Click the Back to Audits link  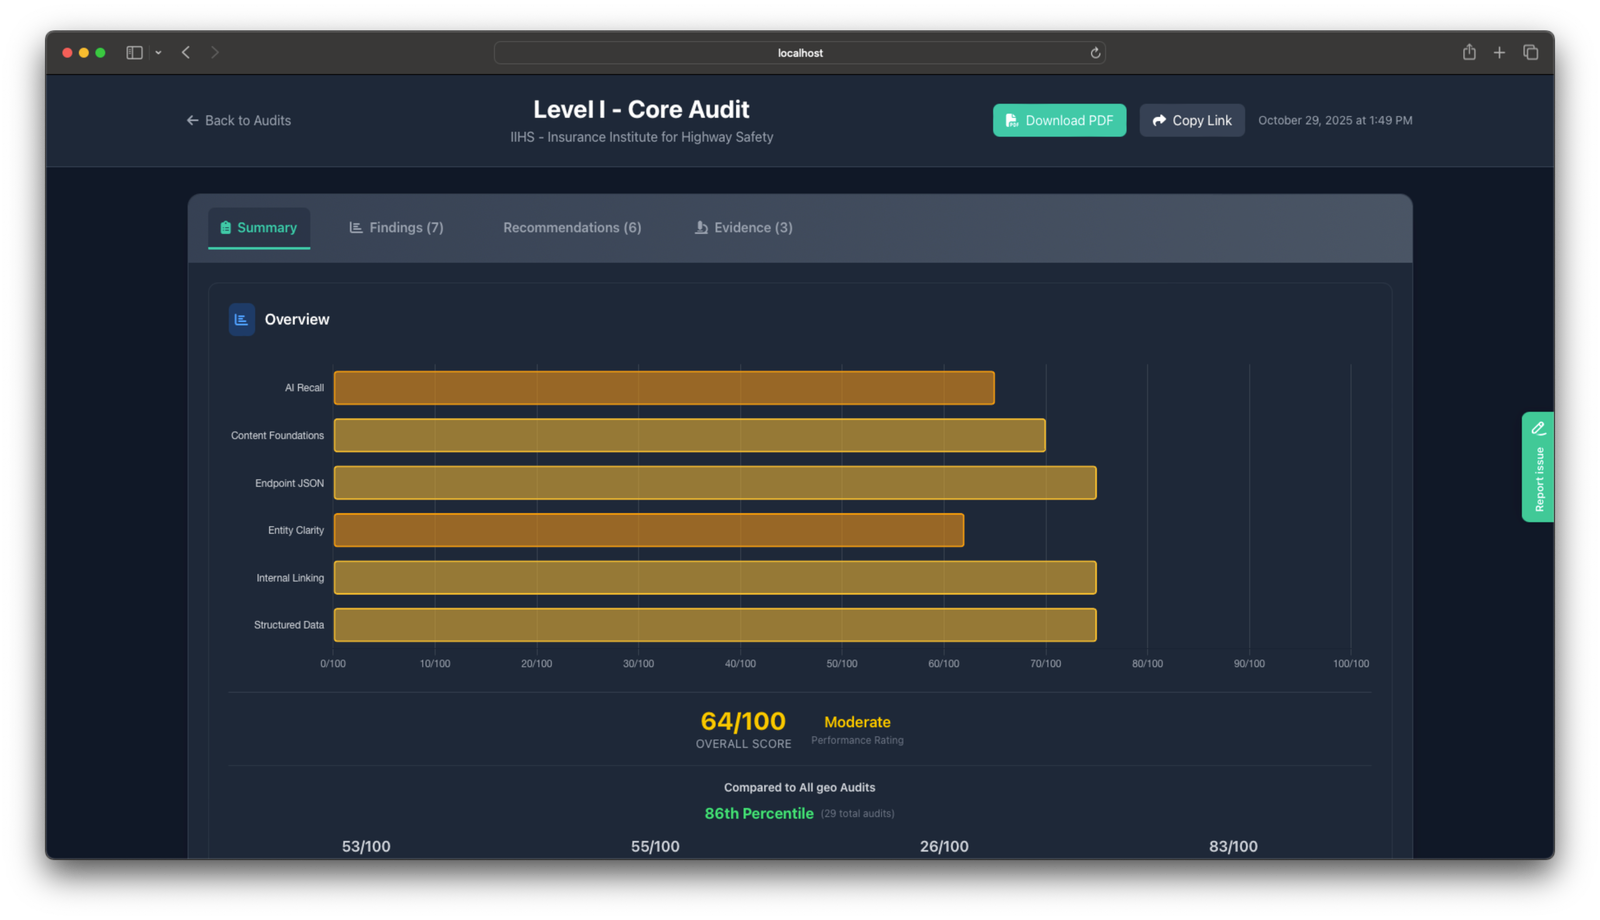tap(238, 120)
